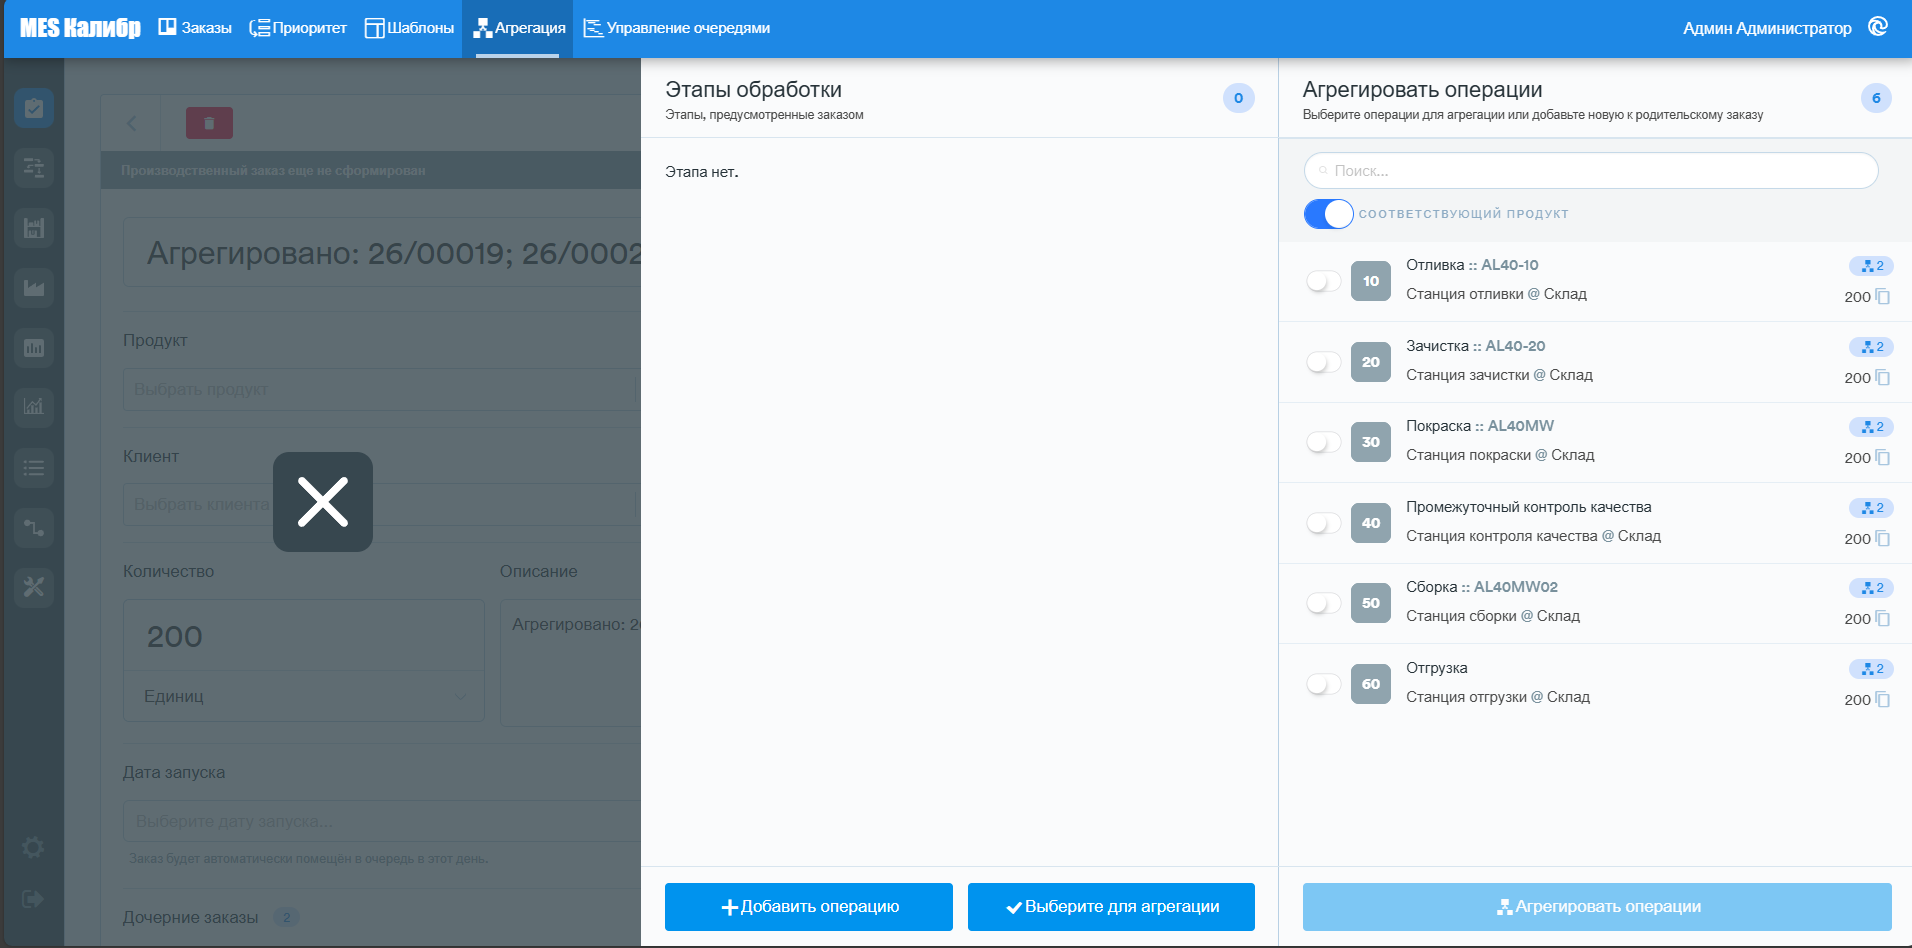Screen dimensions: 1912x948
Task: Click the copy icon next to 200 in Покраска row
Action: tap(1882, 458)
